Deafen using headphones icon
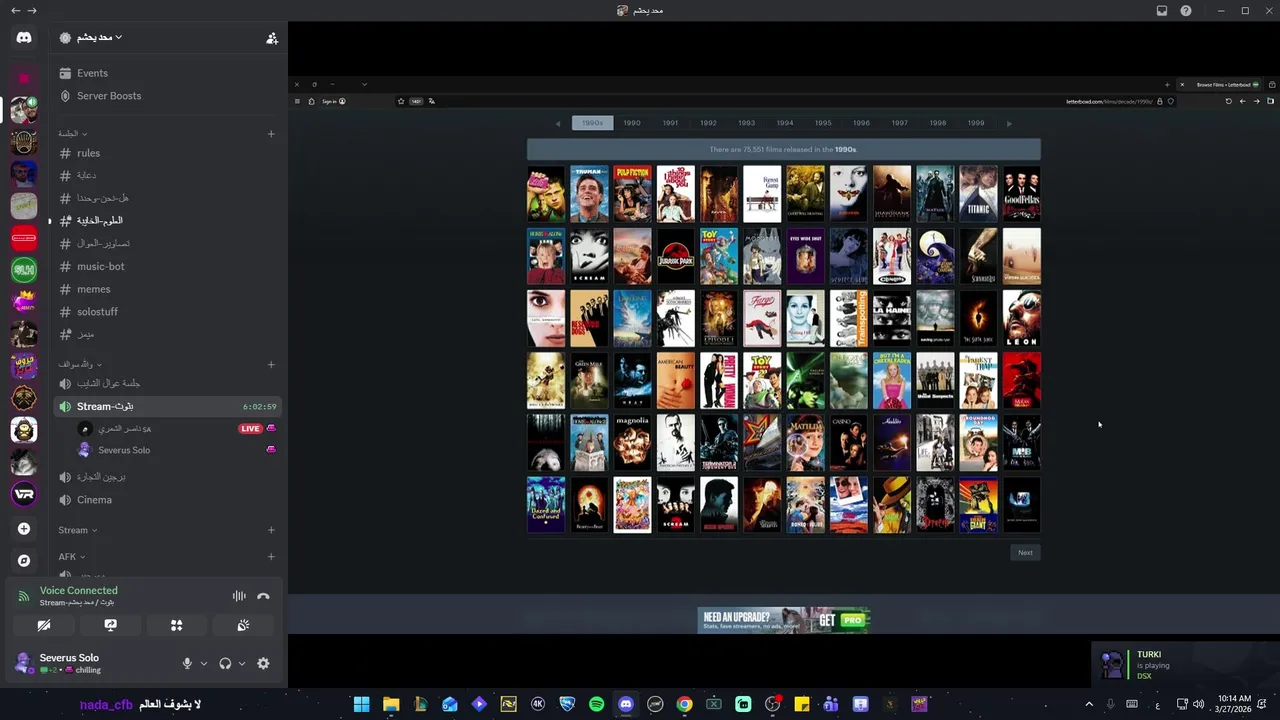Screen dimensions: 1280x720 click(x=225, y=664)
